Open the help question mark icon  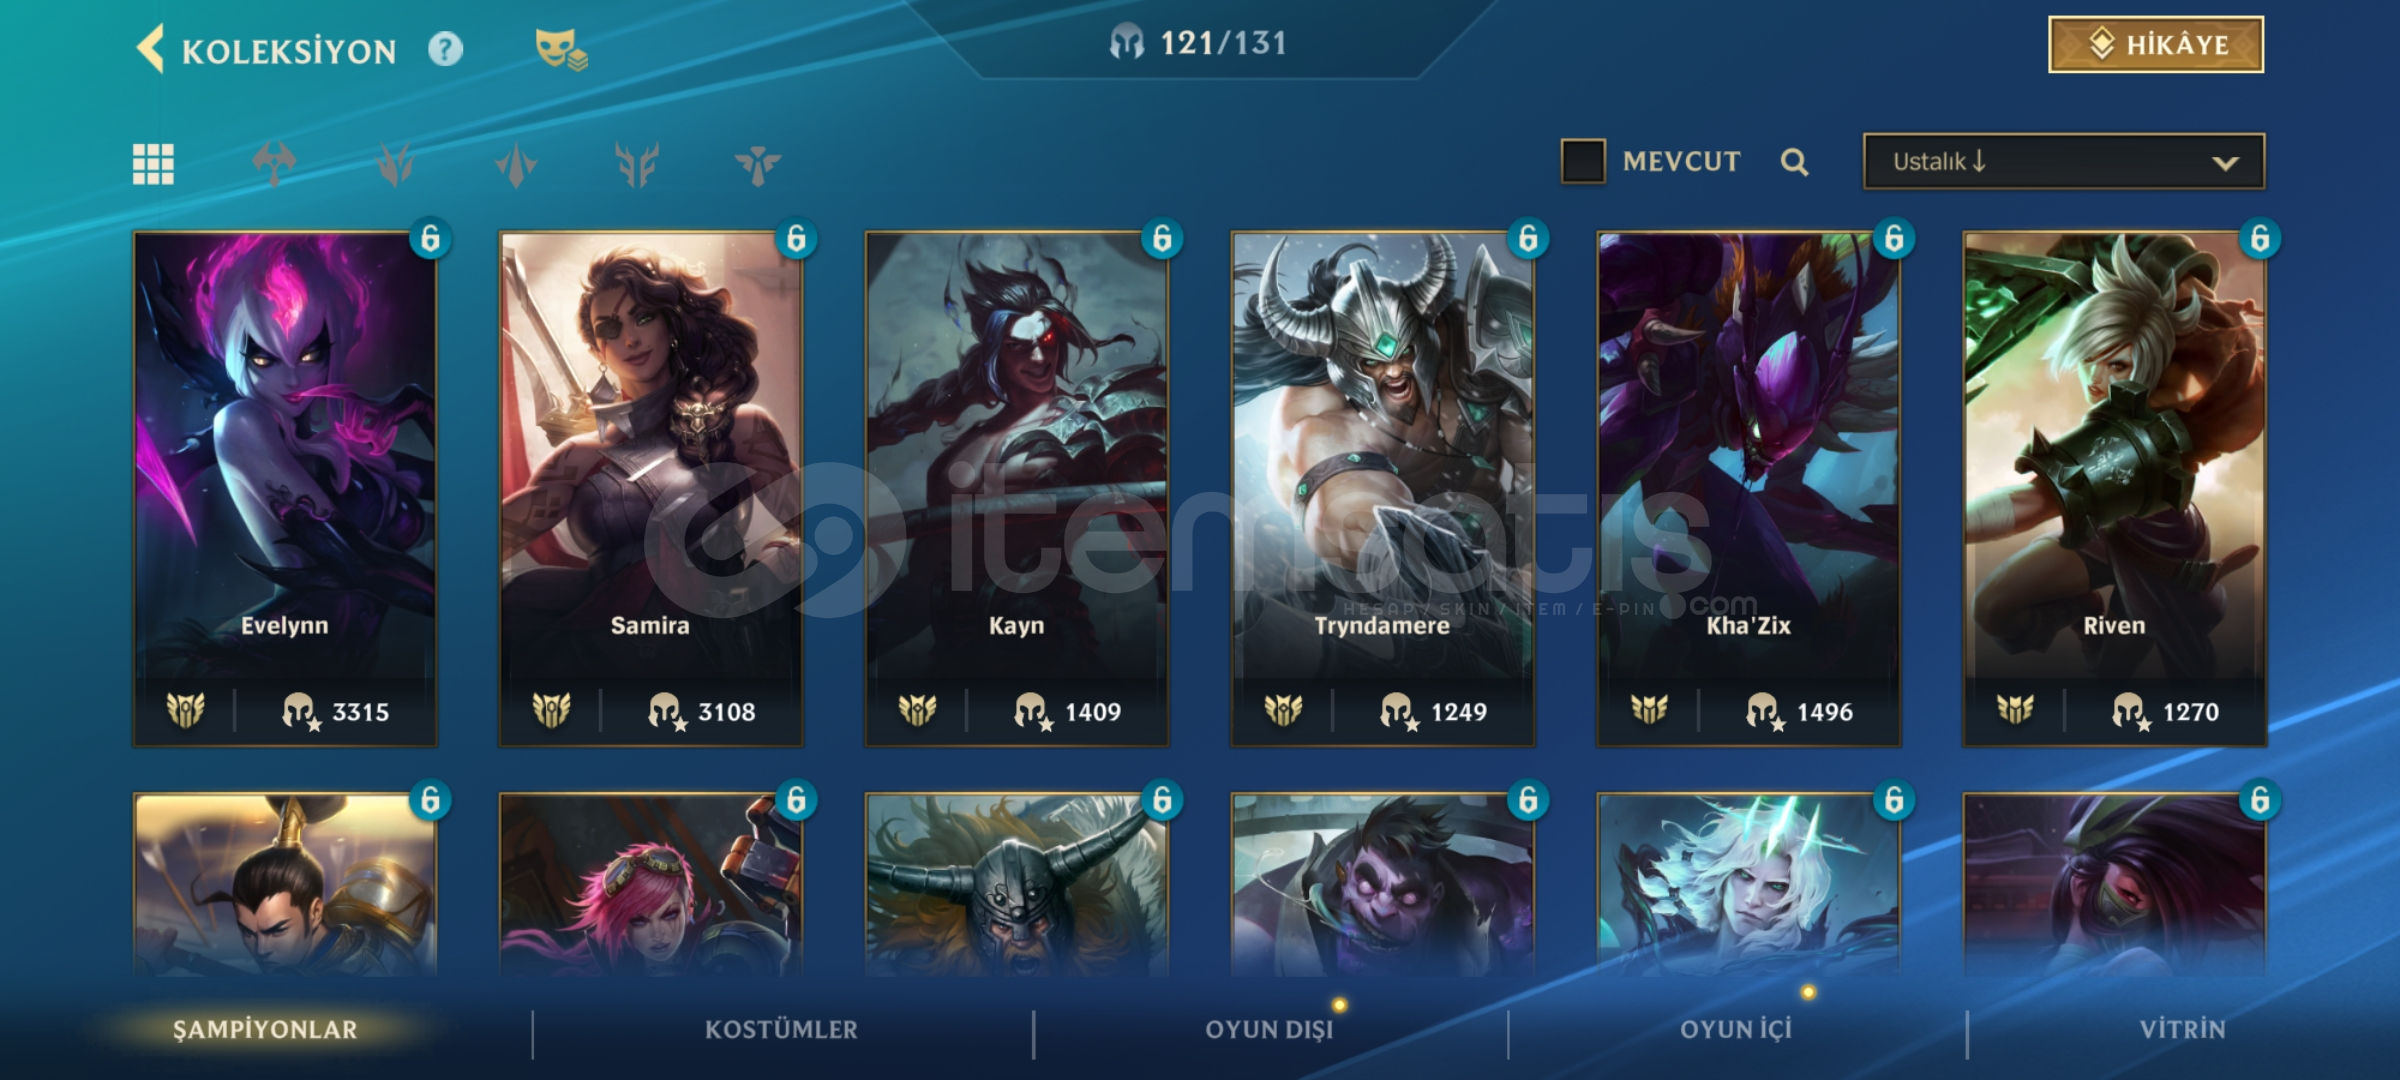445,49
